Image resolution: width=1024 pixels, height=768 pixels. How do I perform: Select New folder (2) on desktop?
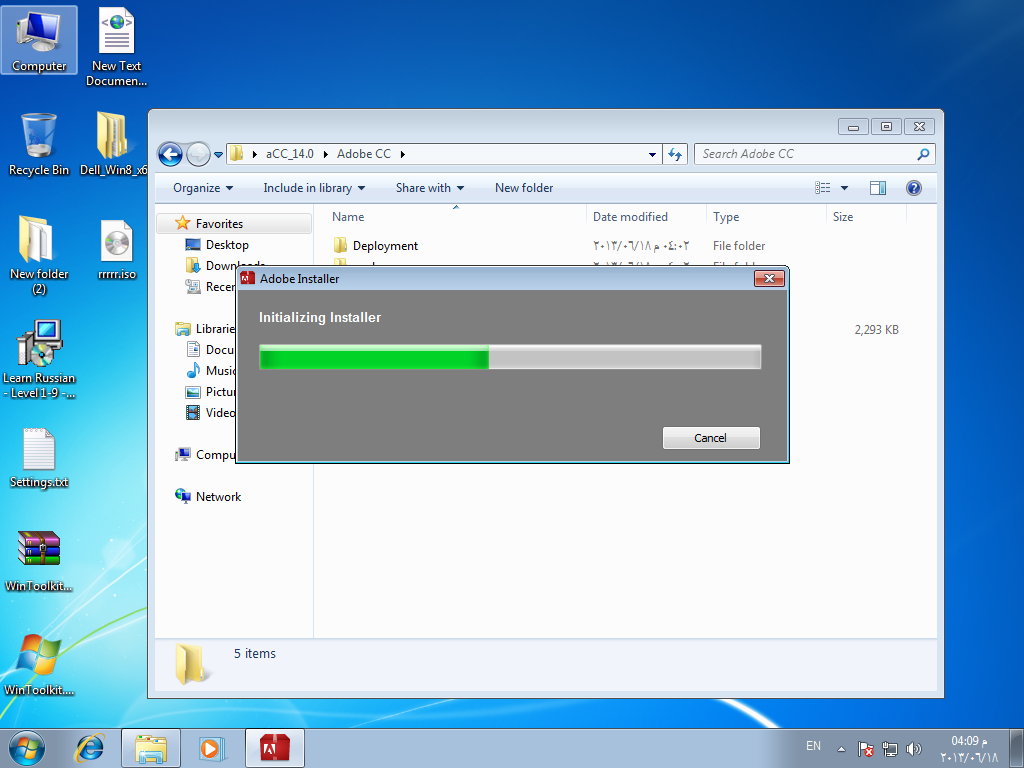(x=39, y=255)
